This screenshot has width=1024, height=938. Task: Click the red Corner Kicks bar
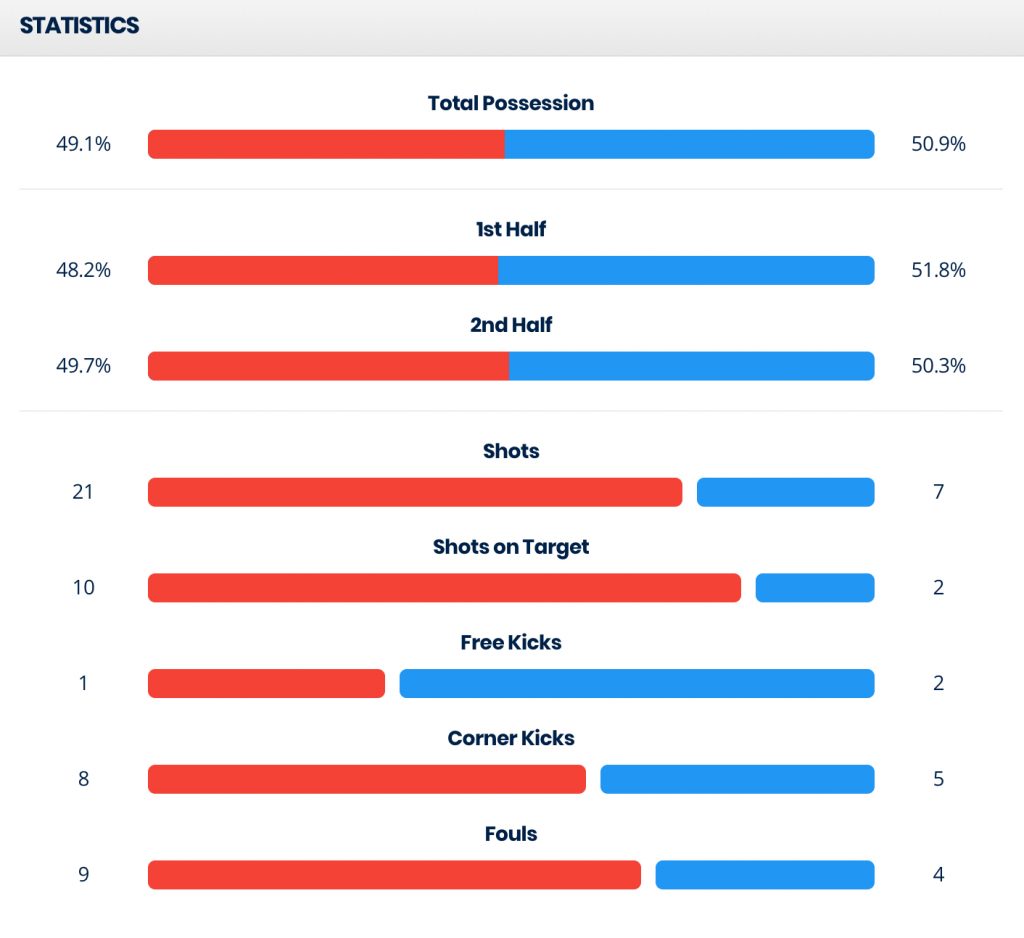click(366, 779)
